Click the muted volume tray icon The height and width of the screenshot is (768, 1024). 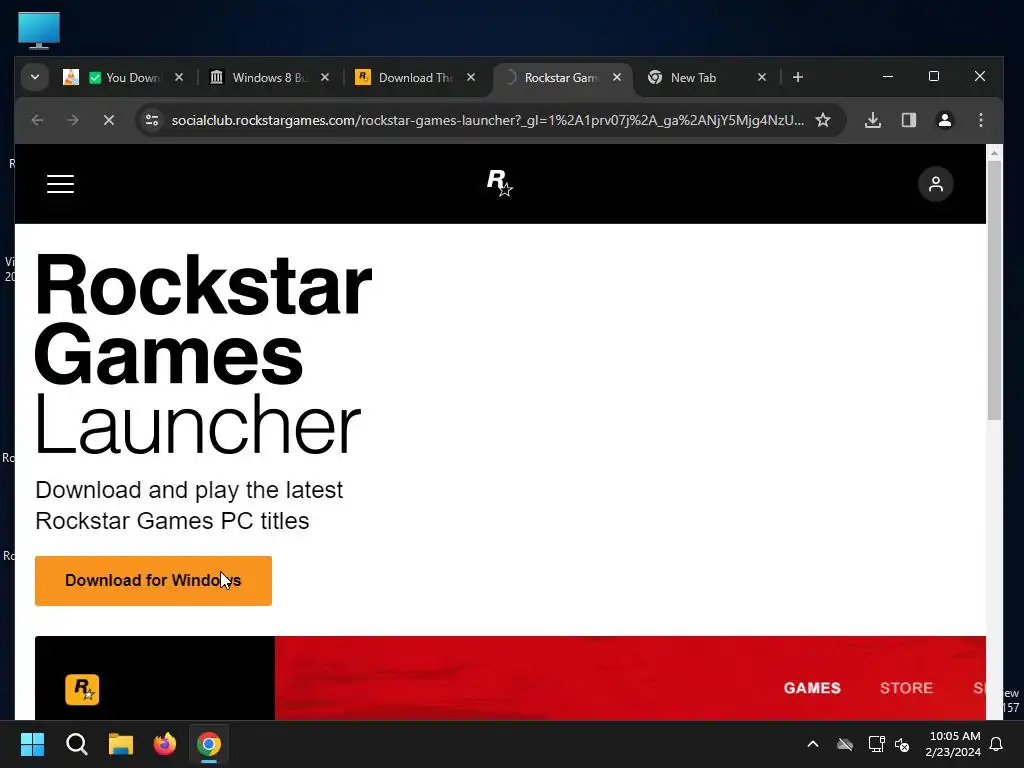902,744
